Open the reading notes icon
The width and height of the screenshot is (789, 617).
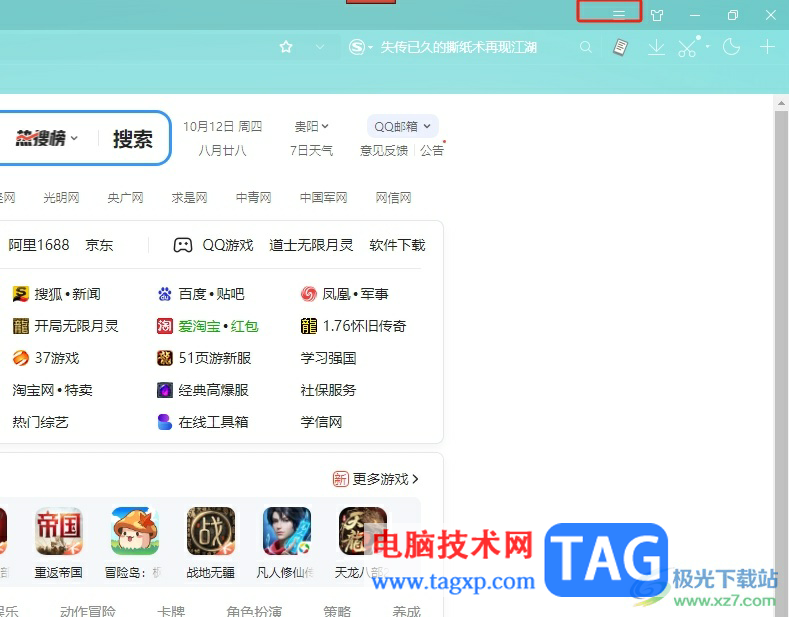620,47
